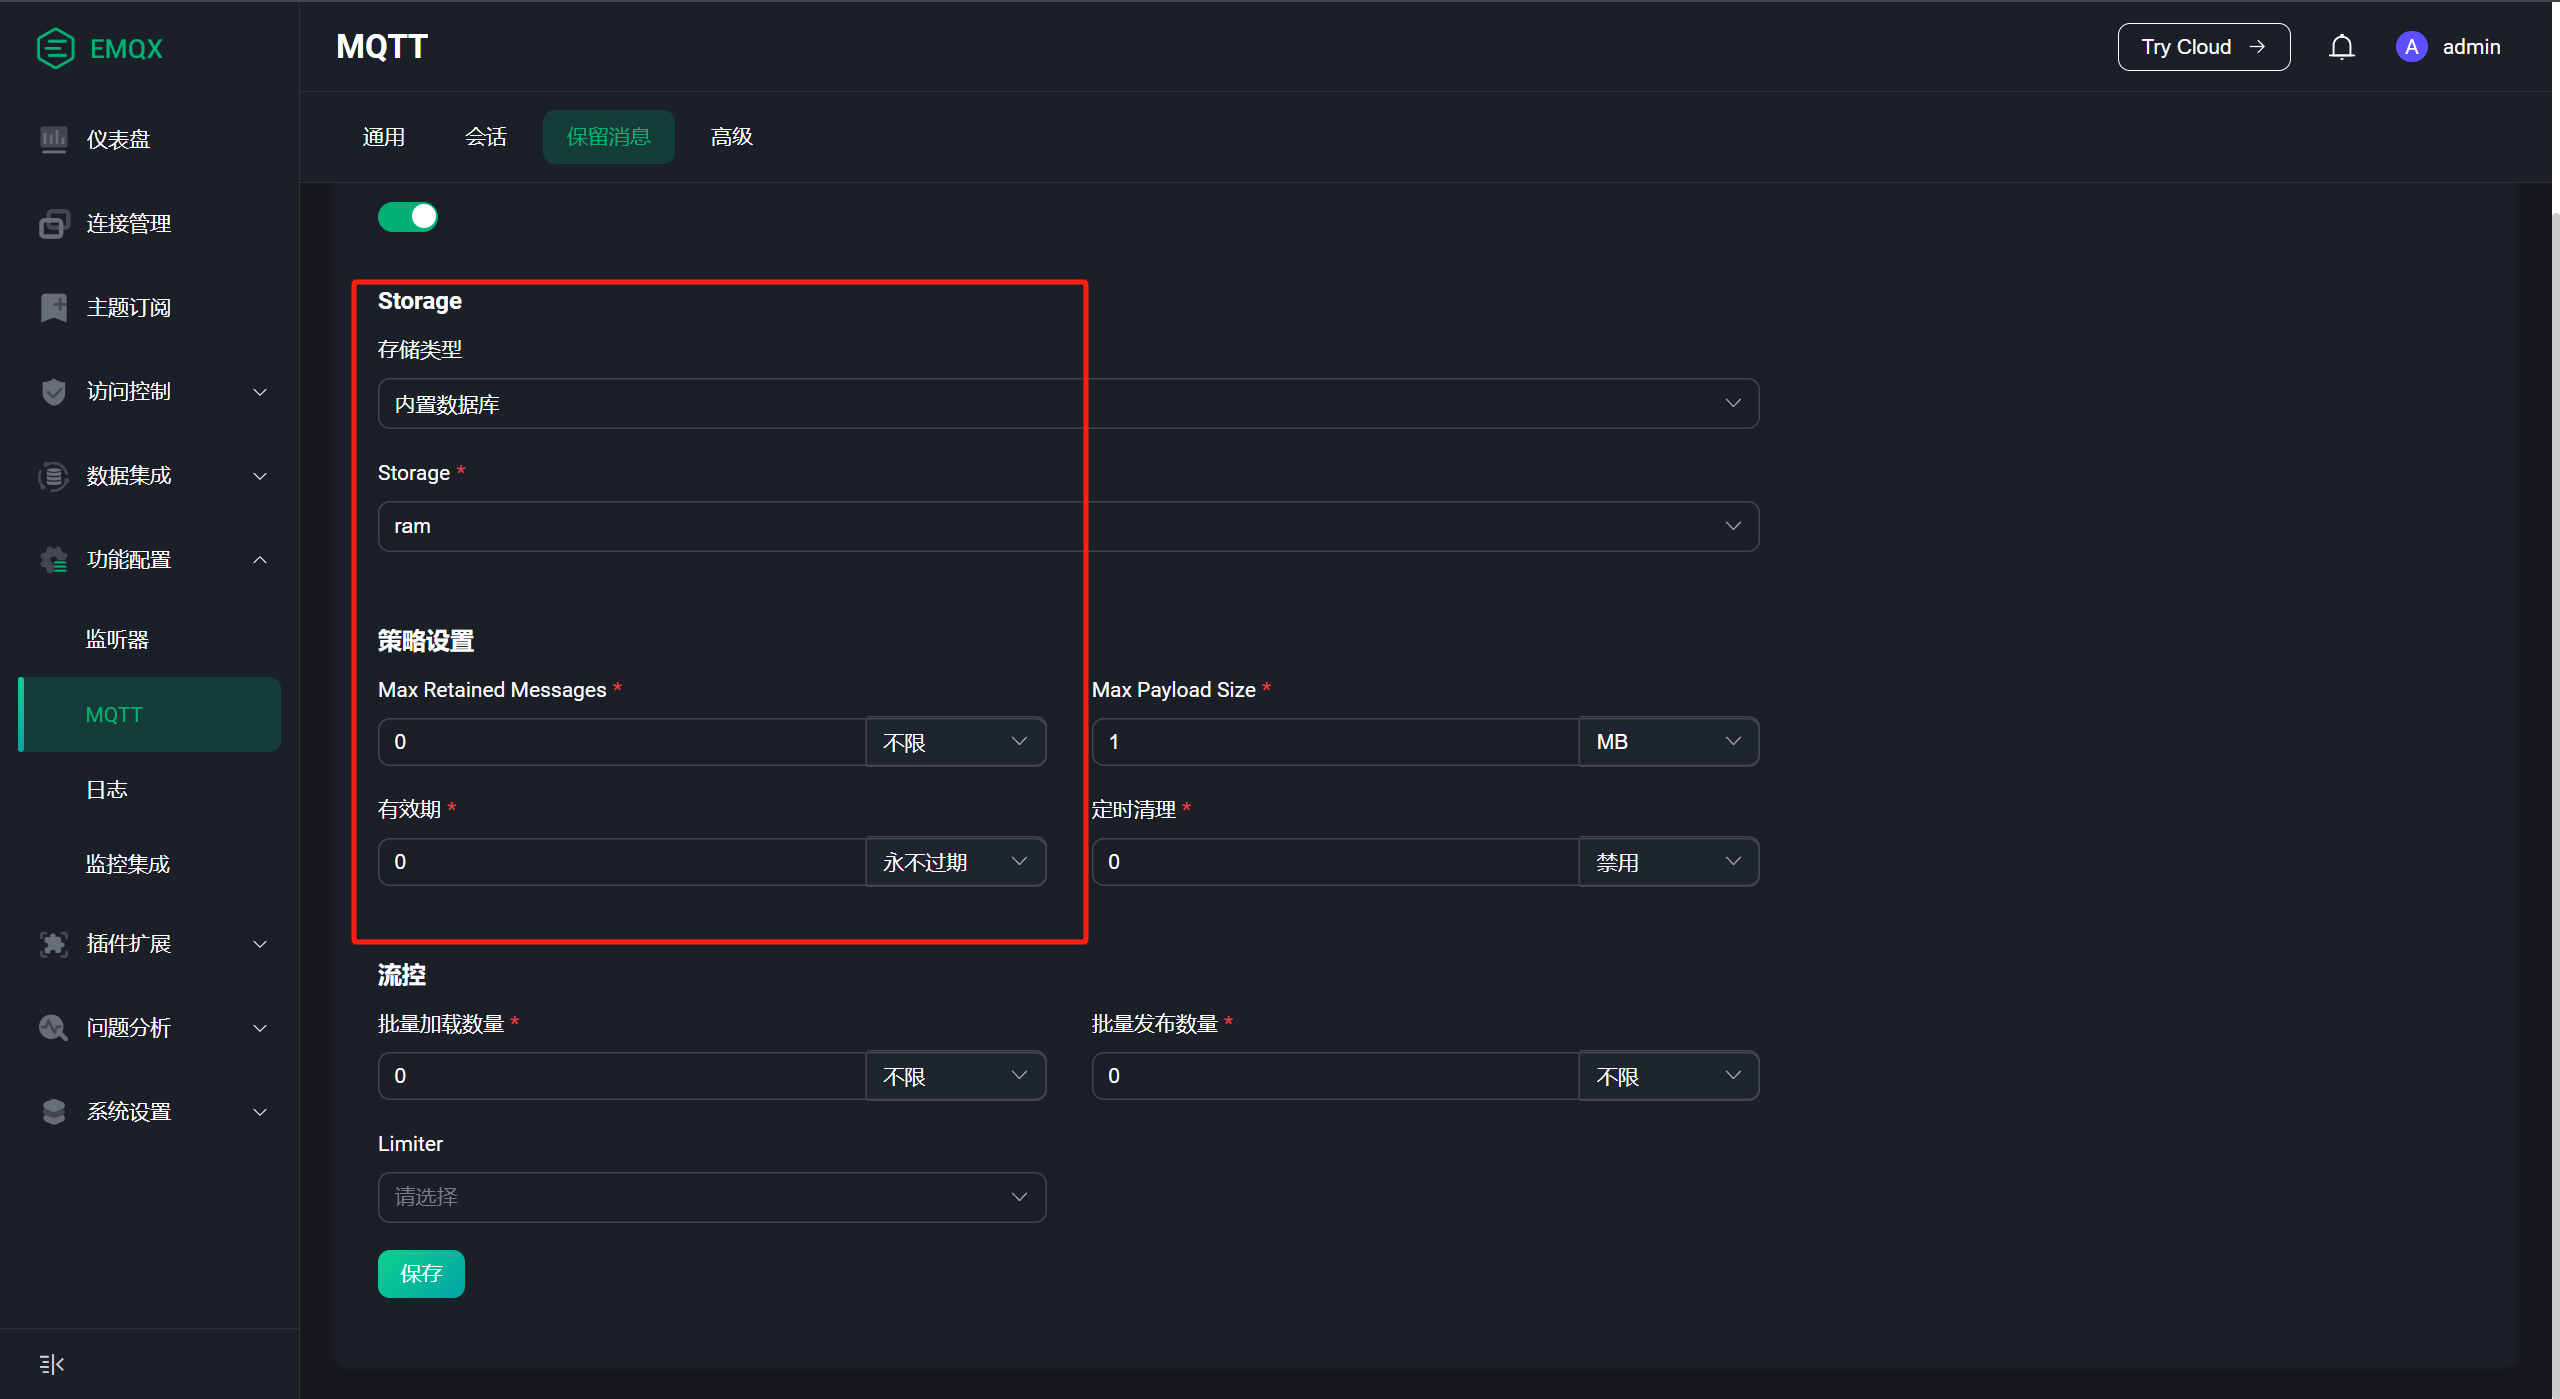Open the Storage ram dropdown

click(1067, 526)
